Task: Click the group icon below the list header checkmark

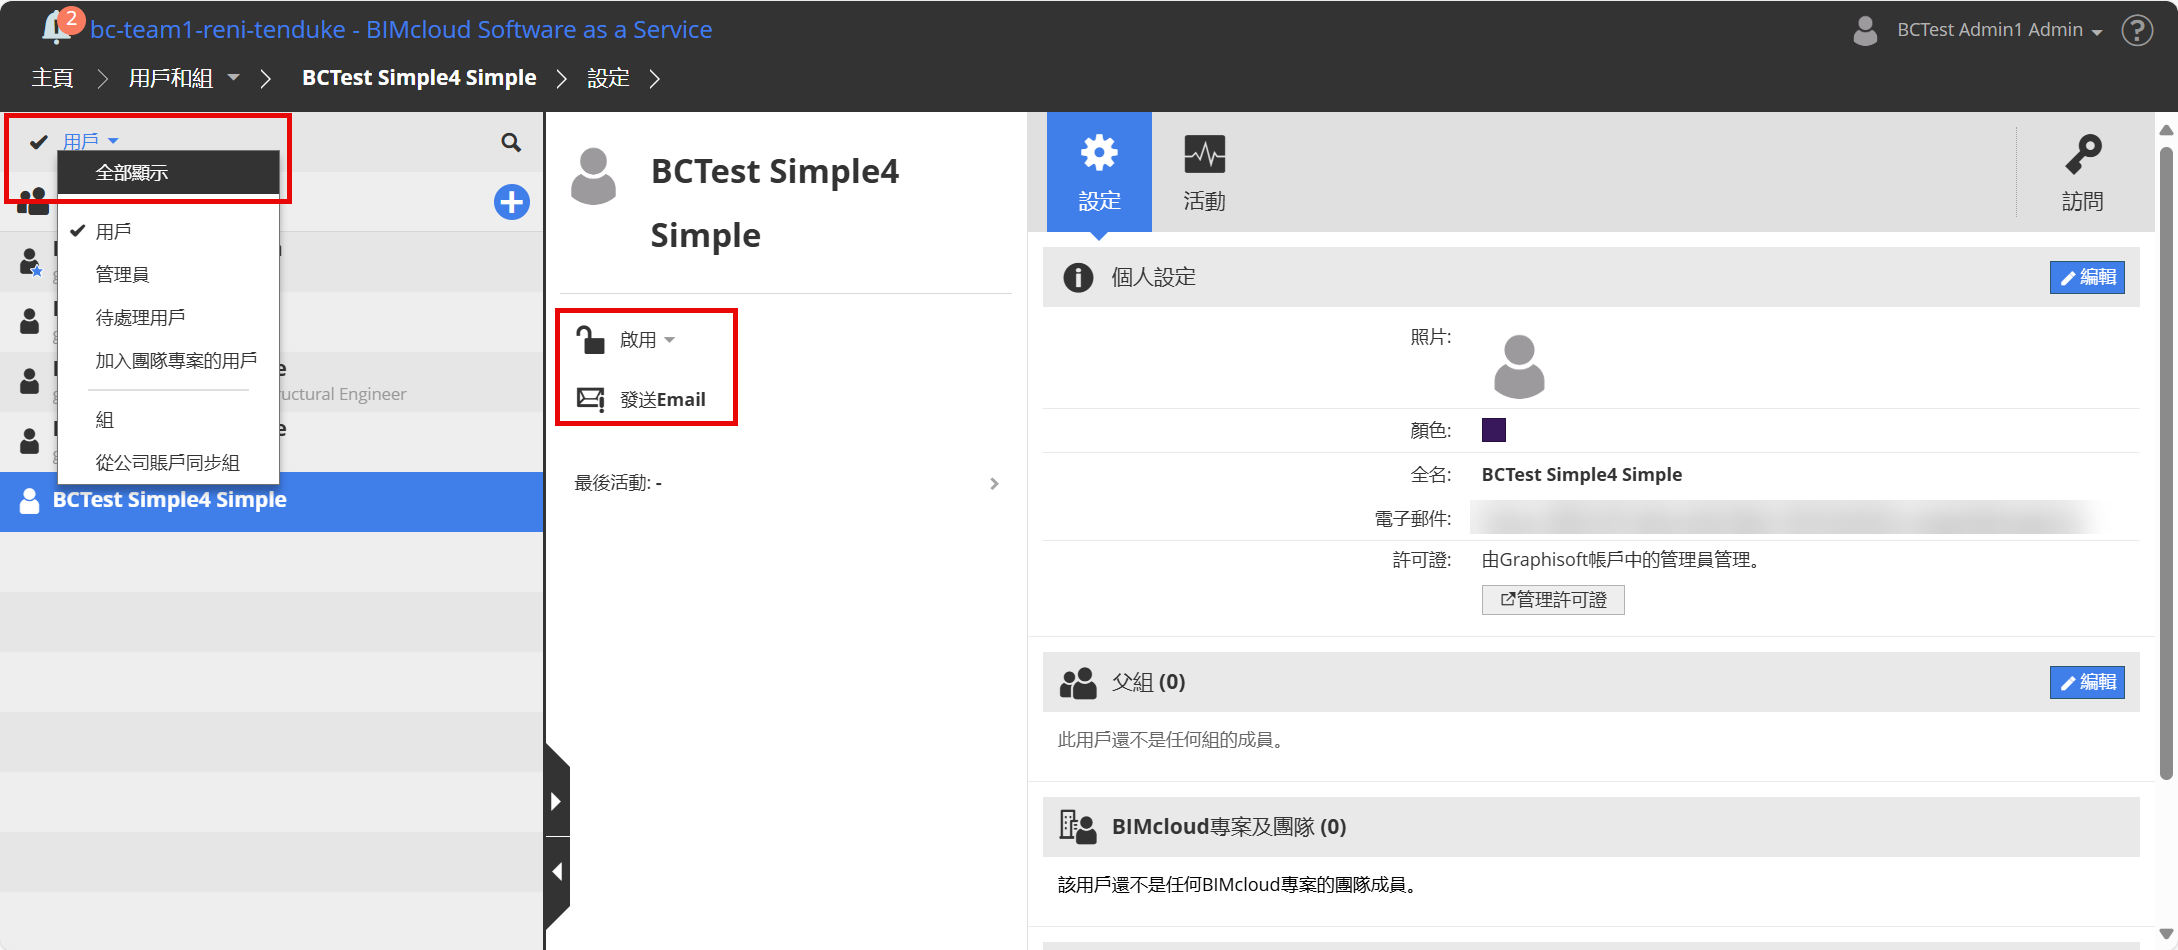Action: (x=33, y=201)
